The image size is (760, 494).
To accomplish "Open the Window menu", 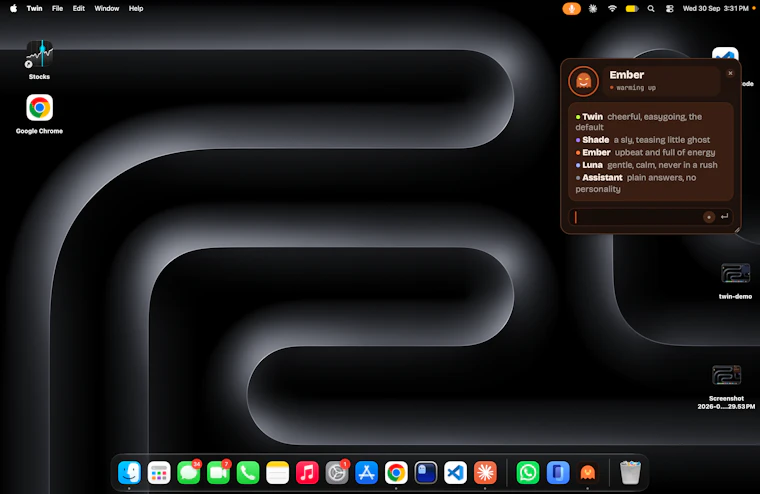I will (x=107, y=8).
